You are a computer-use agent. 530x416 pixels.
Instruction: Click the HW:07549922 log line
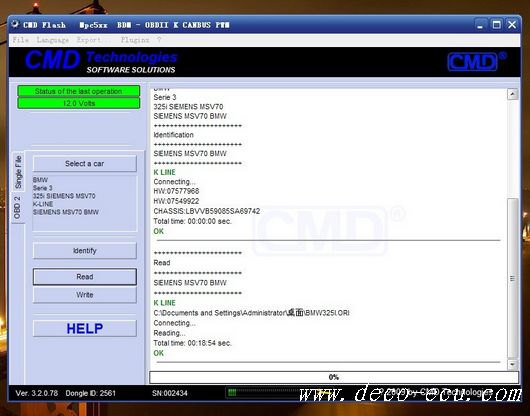pyautogui.click(x=176, y=201)
